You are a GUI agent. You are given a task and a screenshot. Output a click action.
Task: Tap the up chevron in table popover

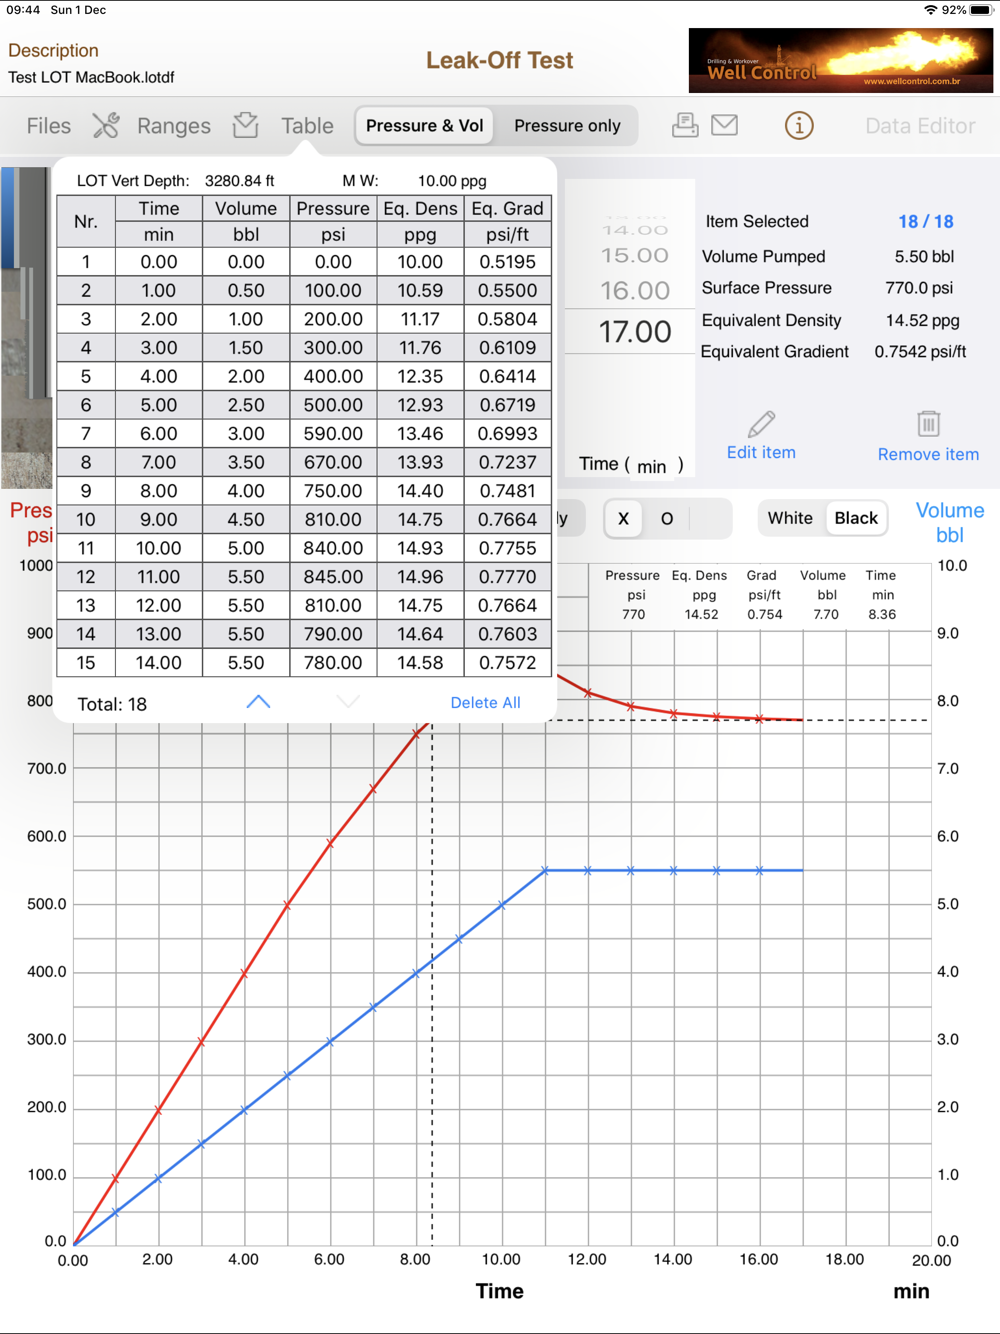[x=258, y=702]
